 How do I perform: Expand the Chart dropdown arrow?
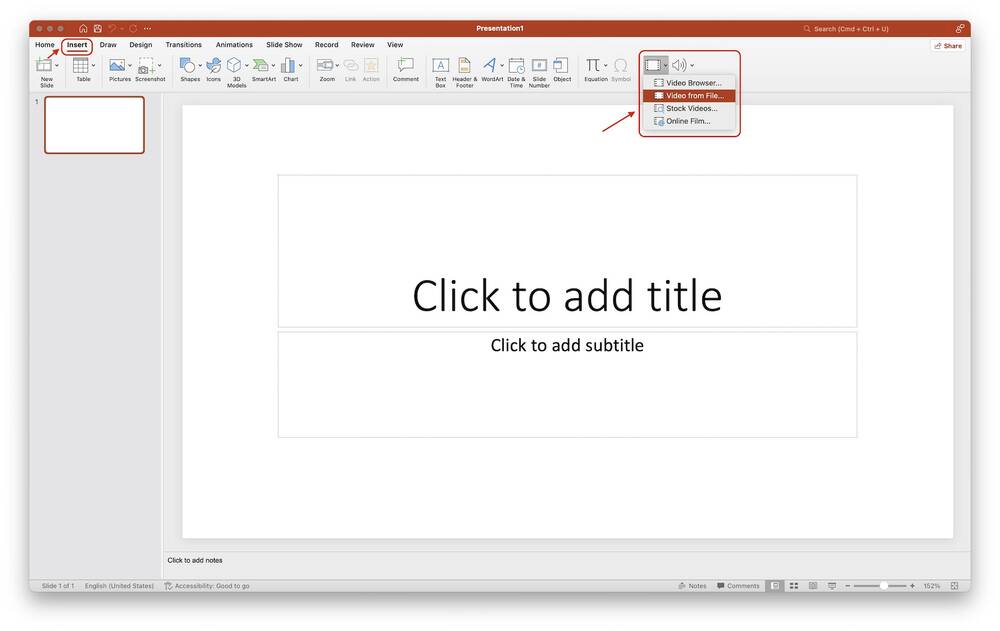(300, 65)
